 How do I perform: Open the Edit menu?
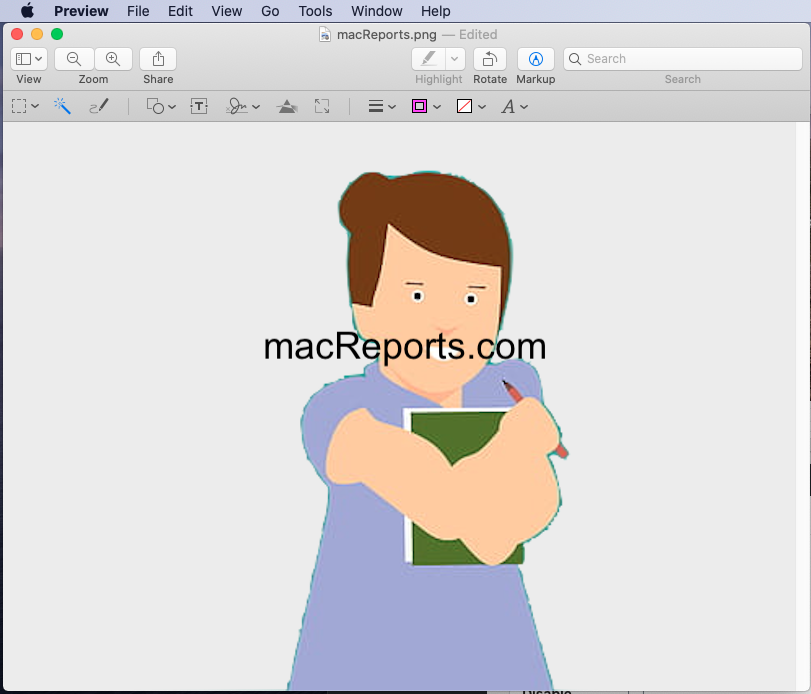point(180,11)
